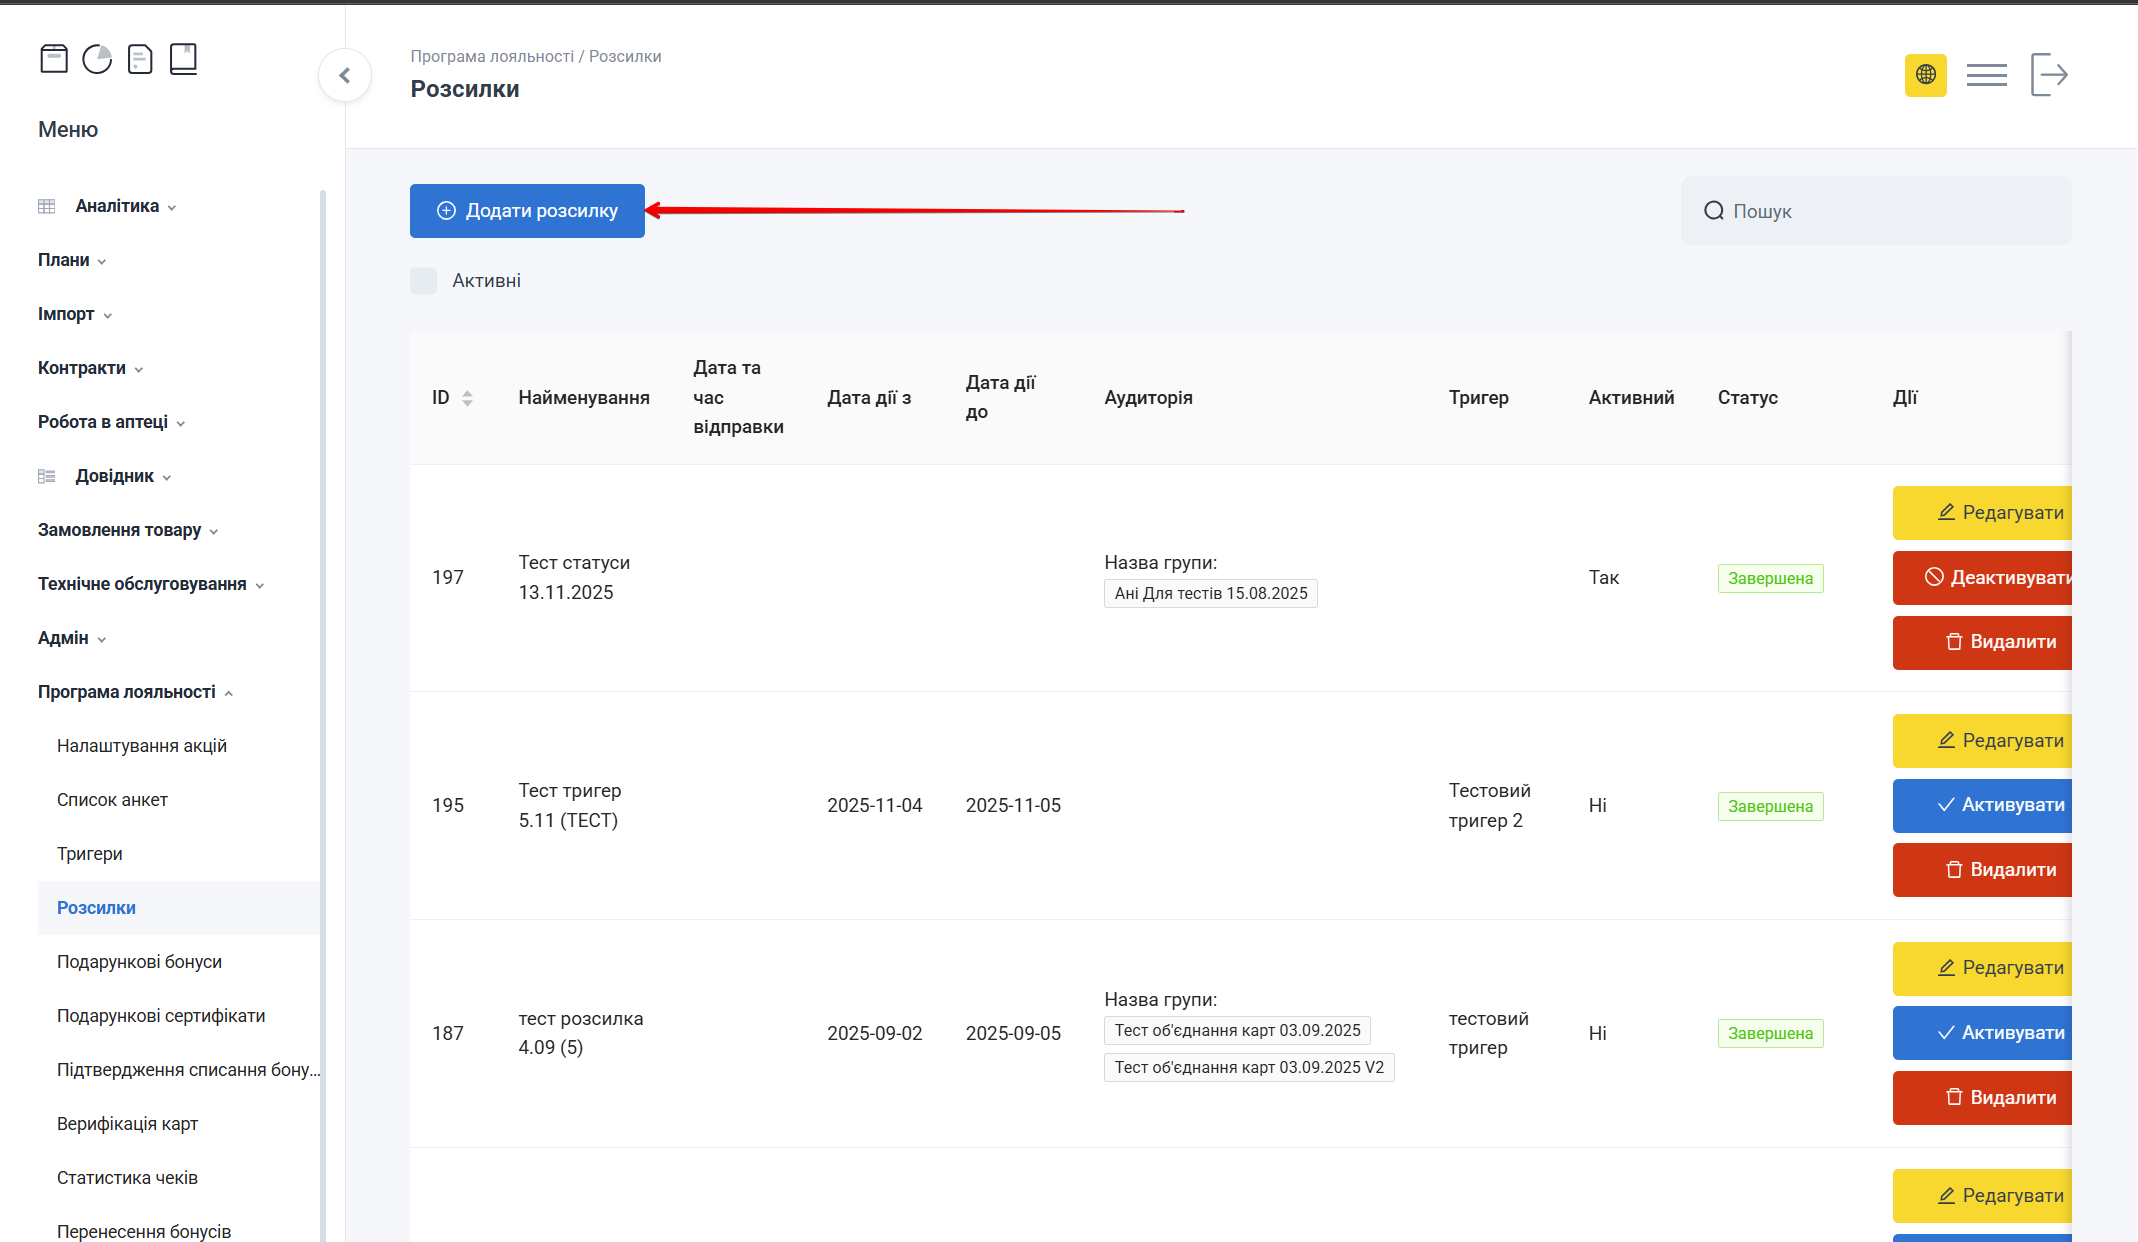Click the document page icon in sidebar header
This screenshot has height=1242, width=2138.
coord(140,59)
